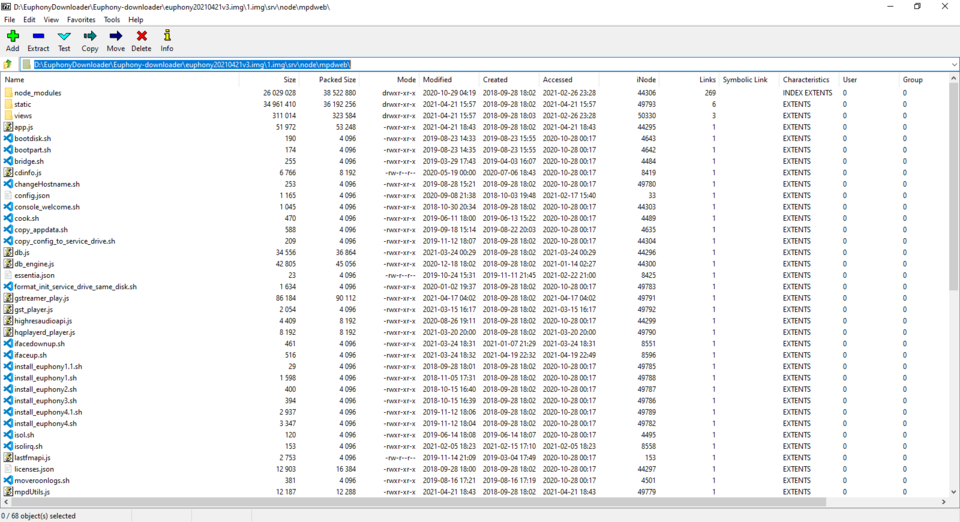Click the Extract toolbar icon

pos(38,37)
